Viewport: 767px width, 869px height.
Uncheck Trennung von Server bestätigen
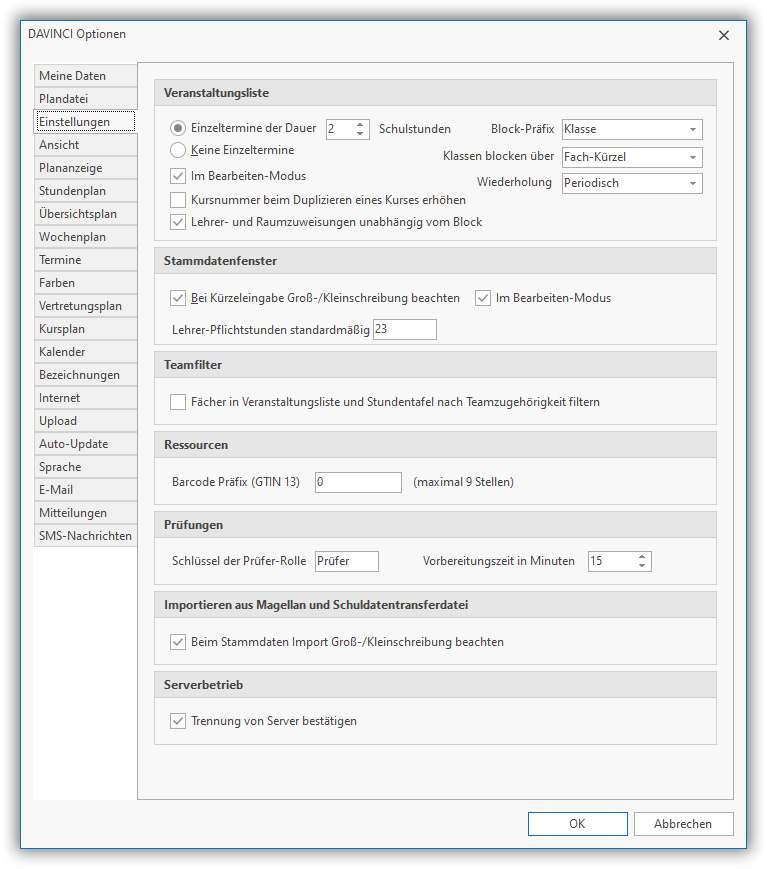pos(178,720)
